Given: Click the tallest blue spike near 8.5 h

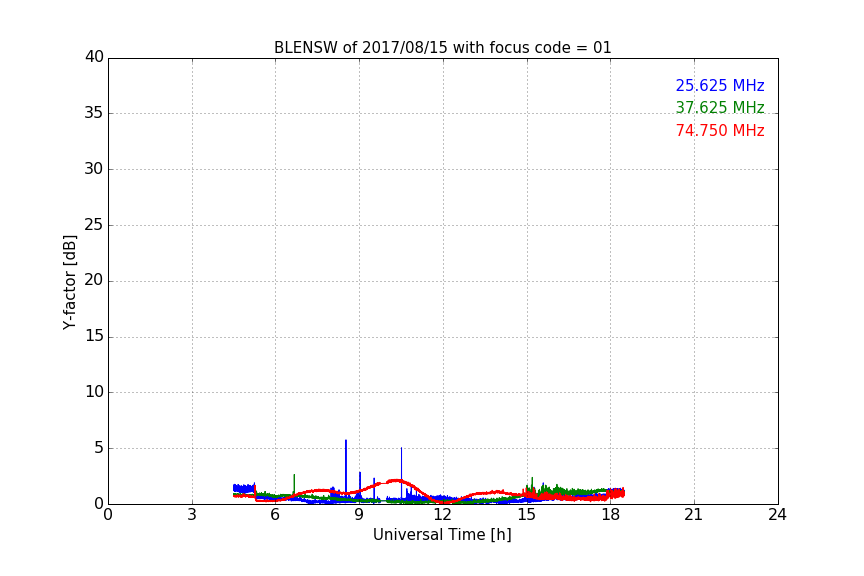Looking at the screenshot, I should point(346,466).
